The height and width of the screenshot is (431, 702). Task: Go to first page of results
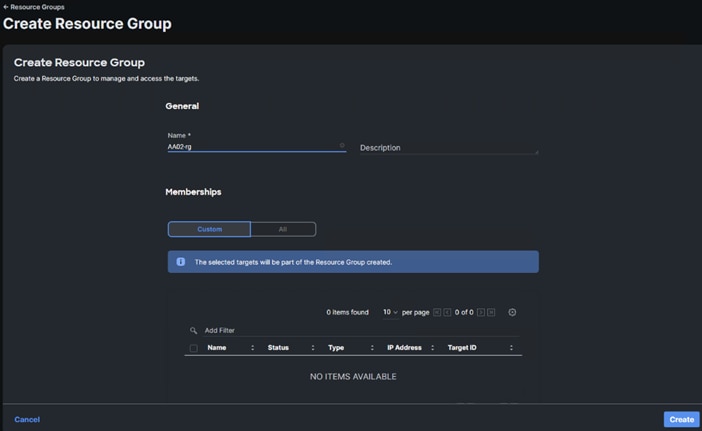(437, 312)
